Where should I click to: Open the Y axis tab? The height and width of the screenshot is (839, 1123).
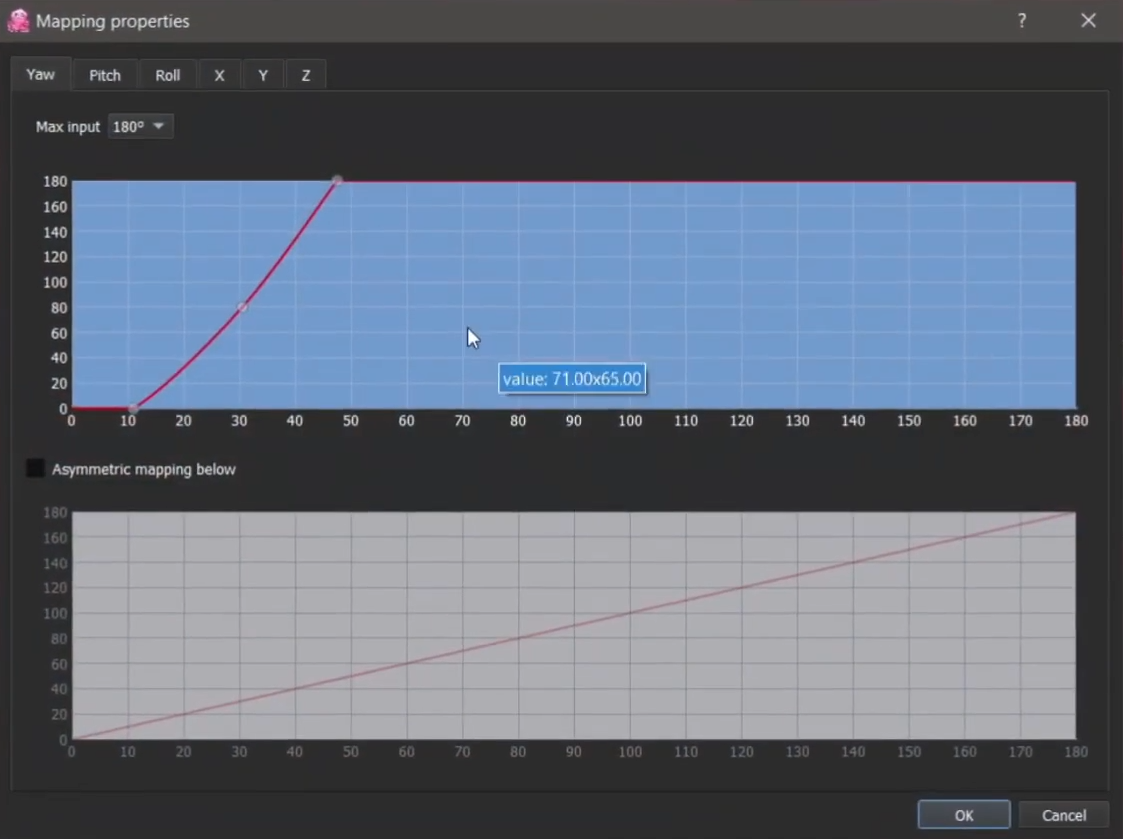coord(263,75)
